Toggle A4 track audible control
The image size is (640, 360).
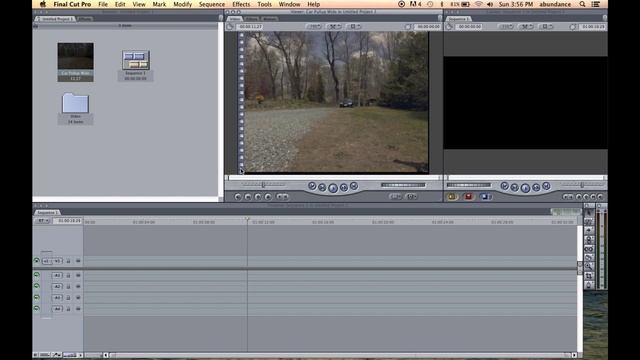pyautogui.click(x=37, y=309)
